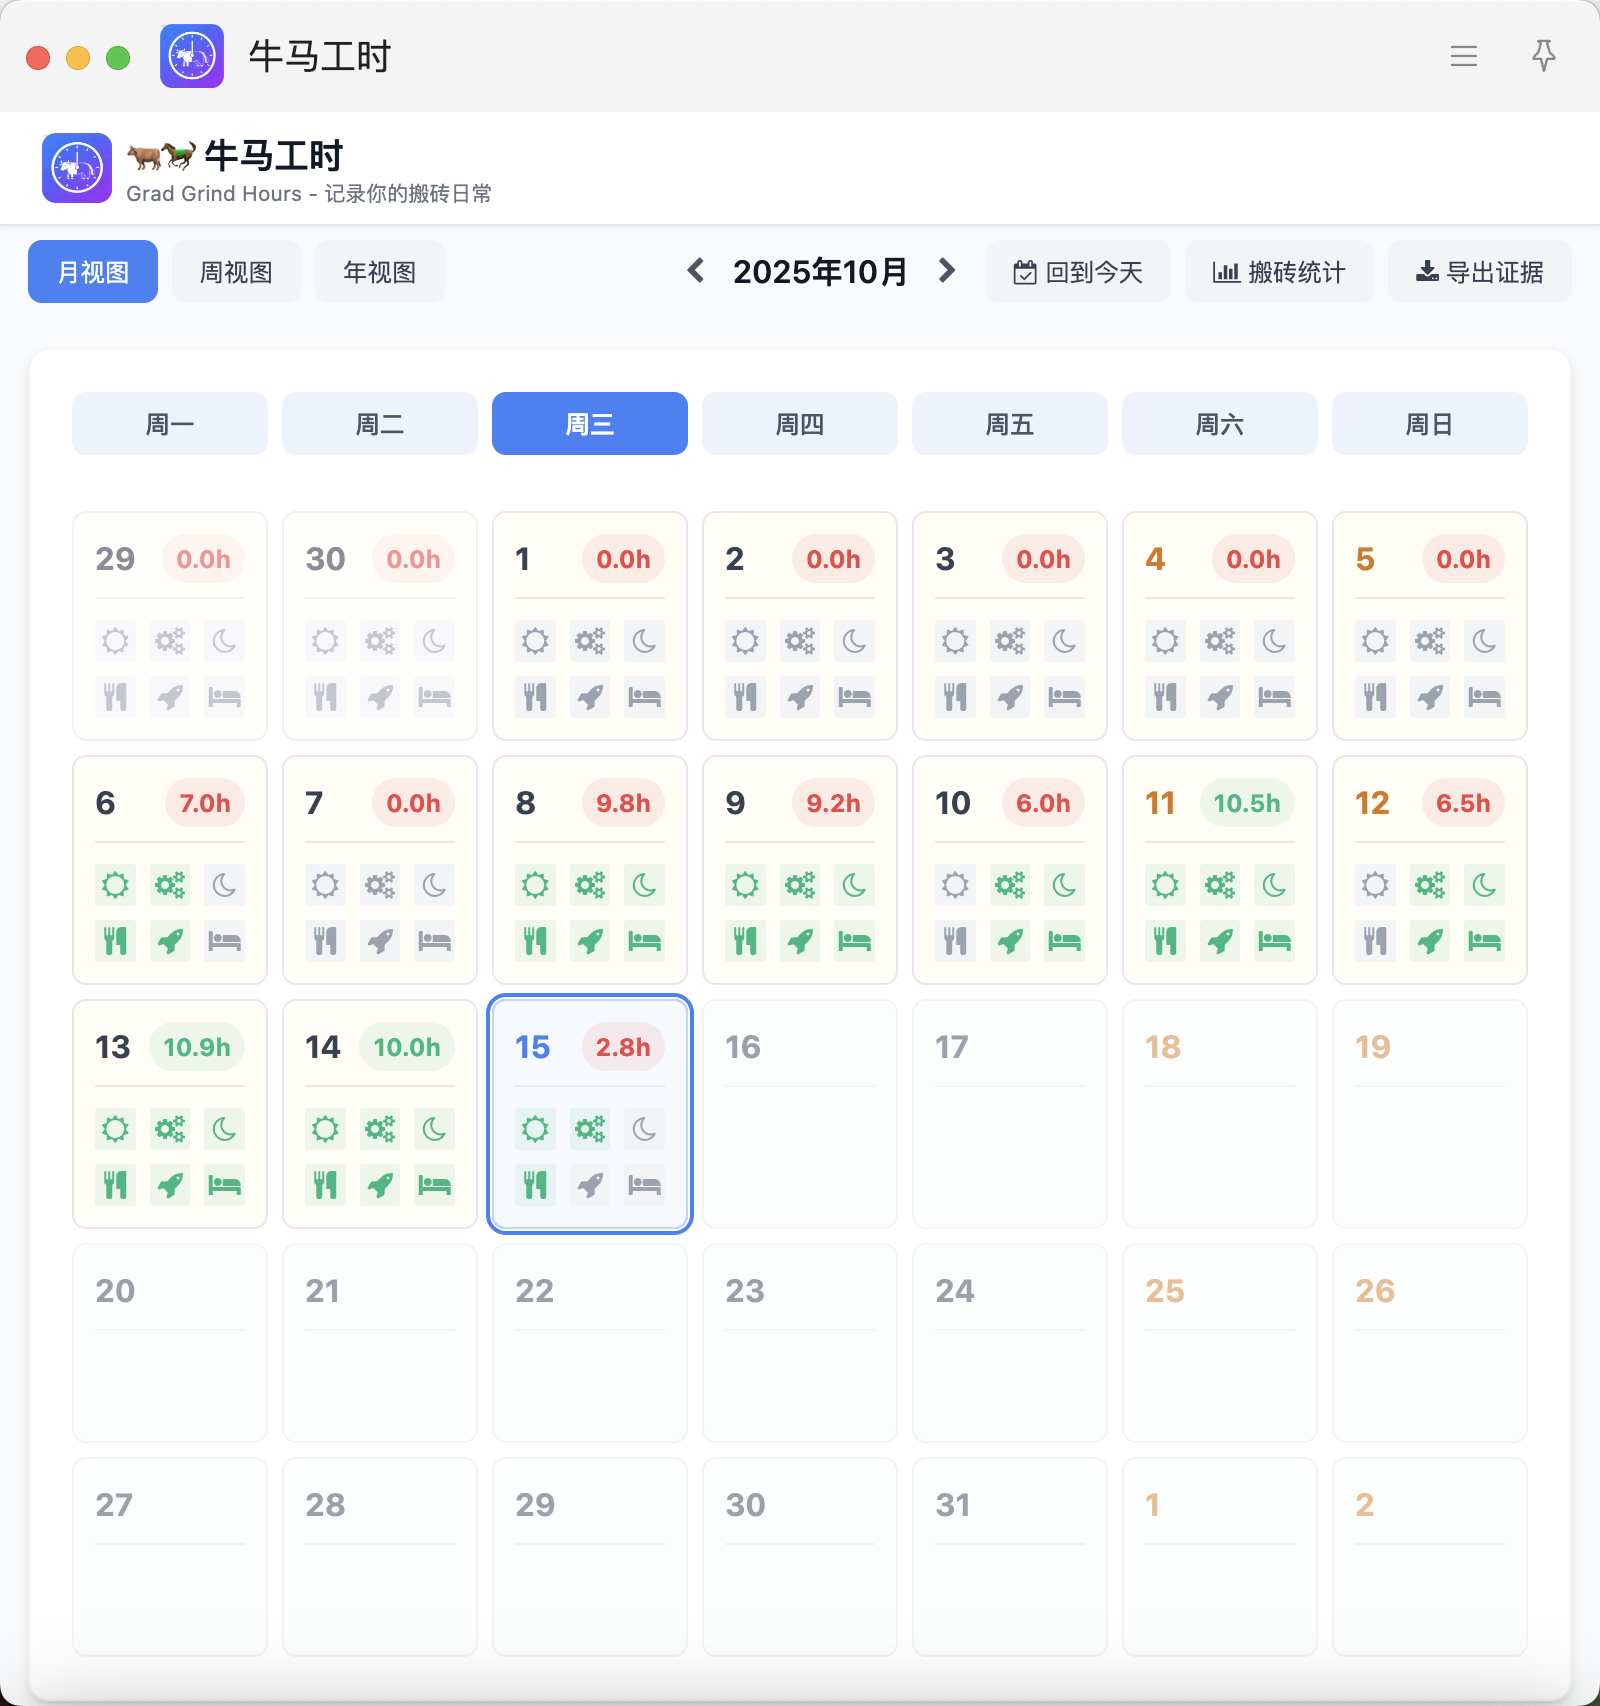Click the meal icon on day 14
Viewport: 1600px width, 1706px height.
point(325,1185)
